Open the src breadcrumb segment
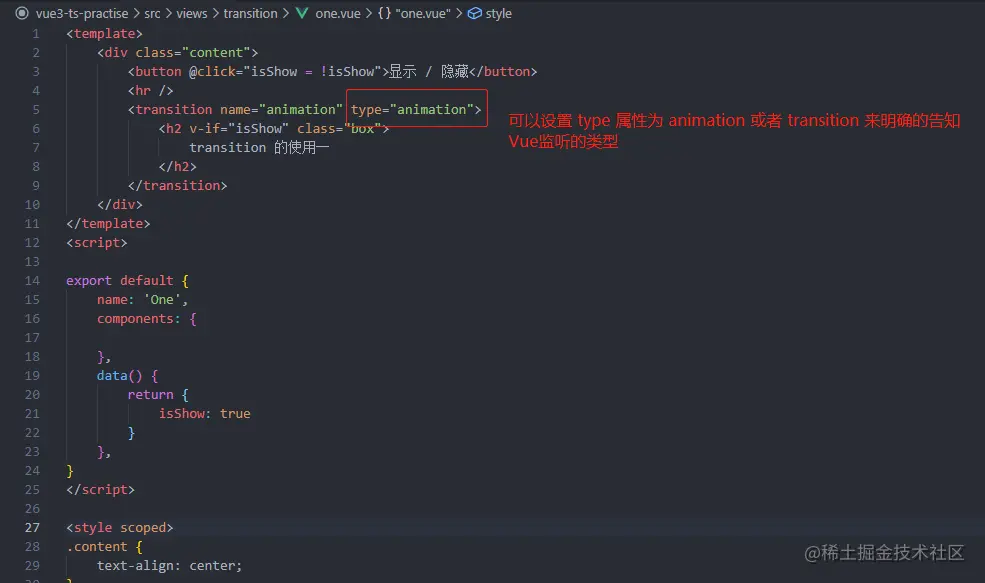This screenshot has width=985, height=583. [152, 13]
